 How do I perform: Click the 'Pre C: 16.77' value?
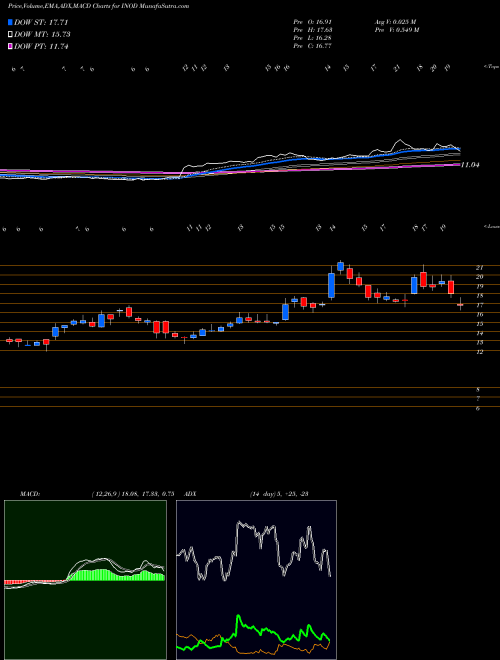click(313, 46)
